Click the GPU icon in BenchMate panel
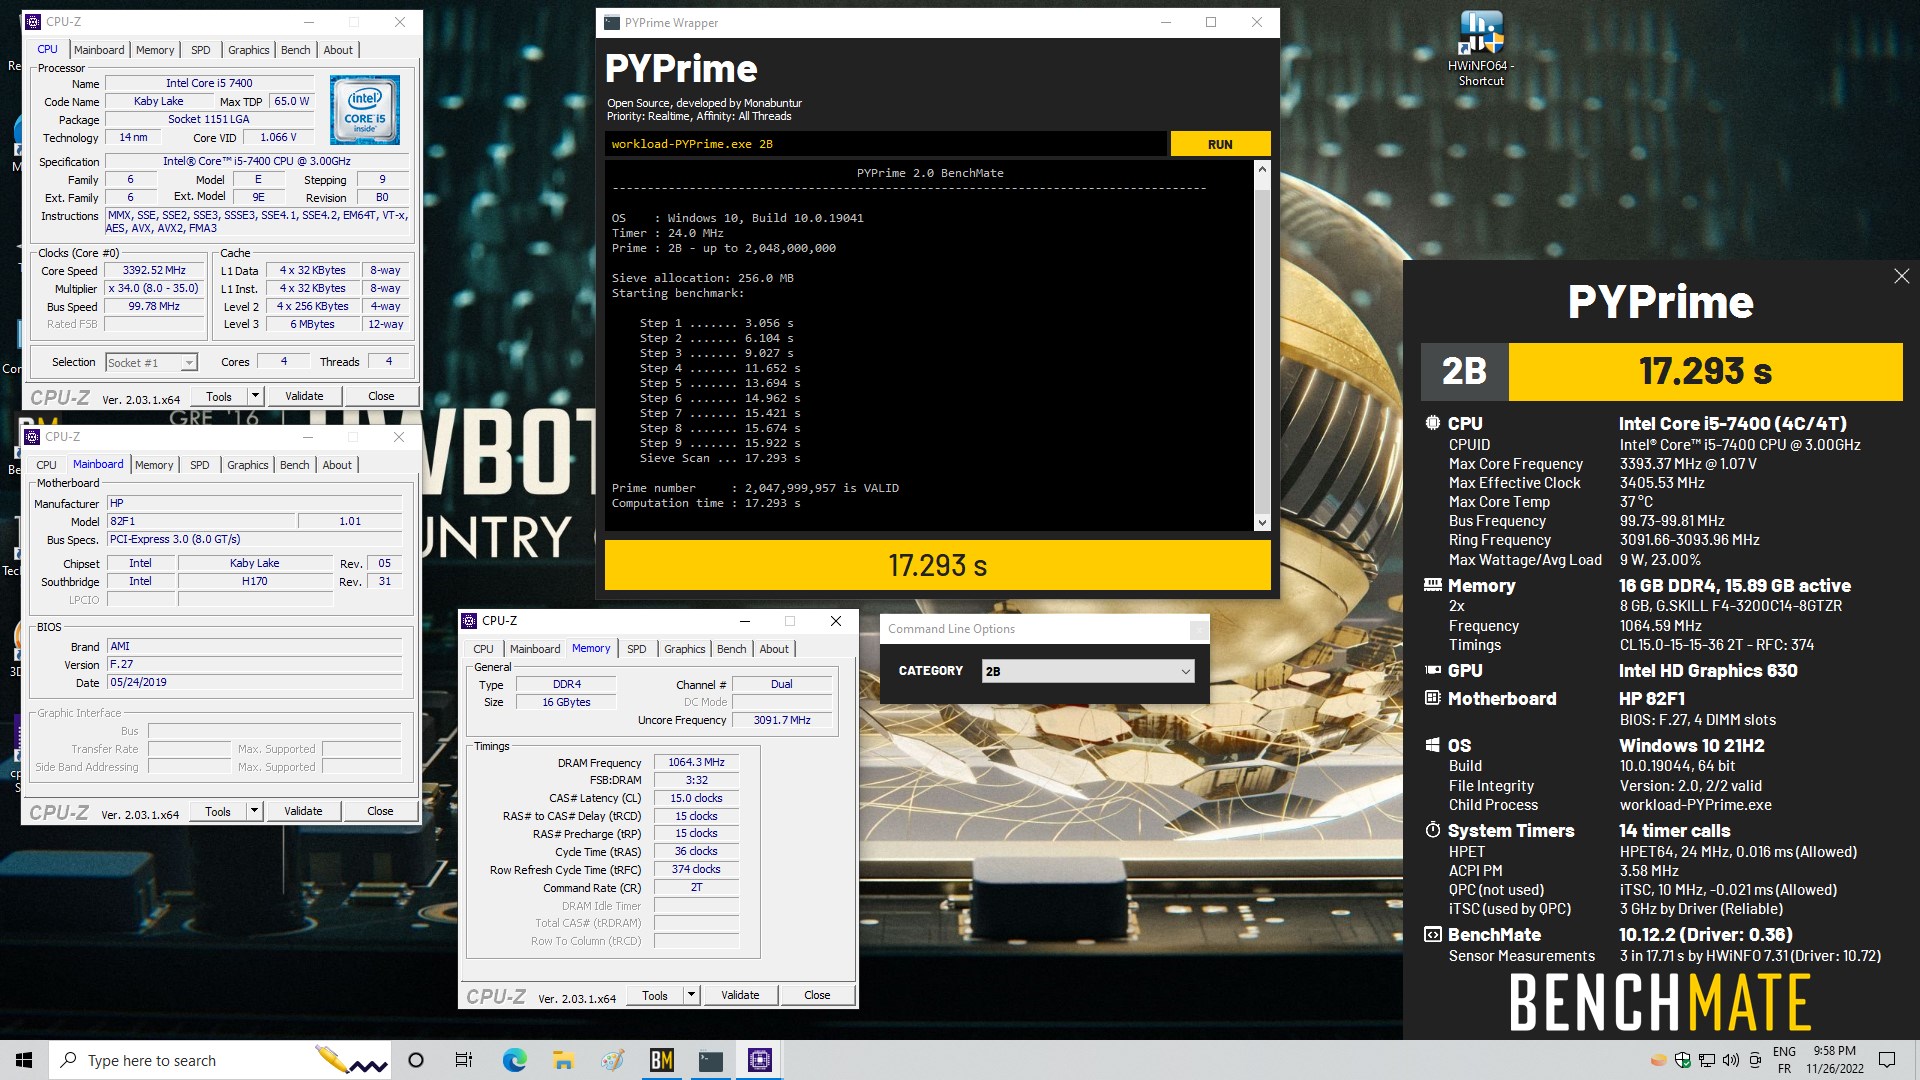Viewport: 1920px width, 1080px height. pyautogui.click(x=1432, y=670)
